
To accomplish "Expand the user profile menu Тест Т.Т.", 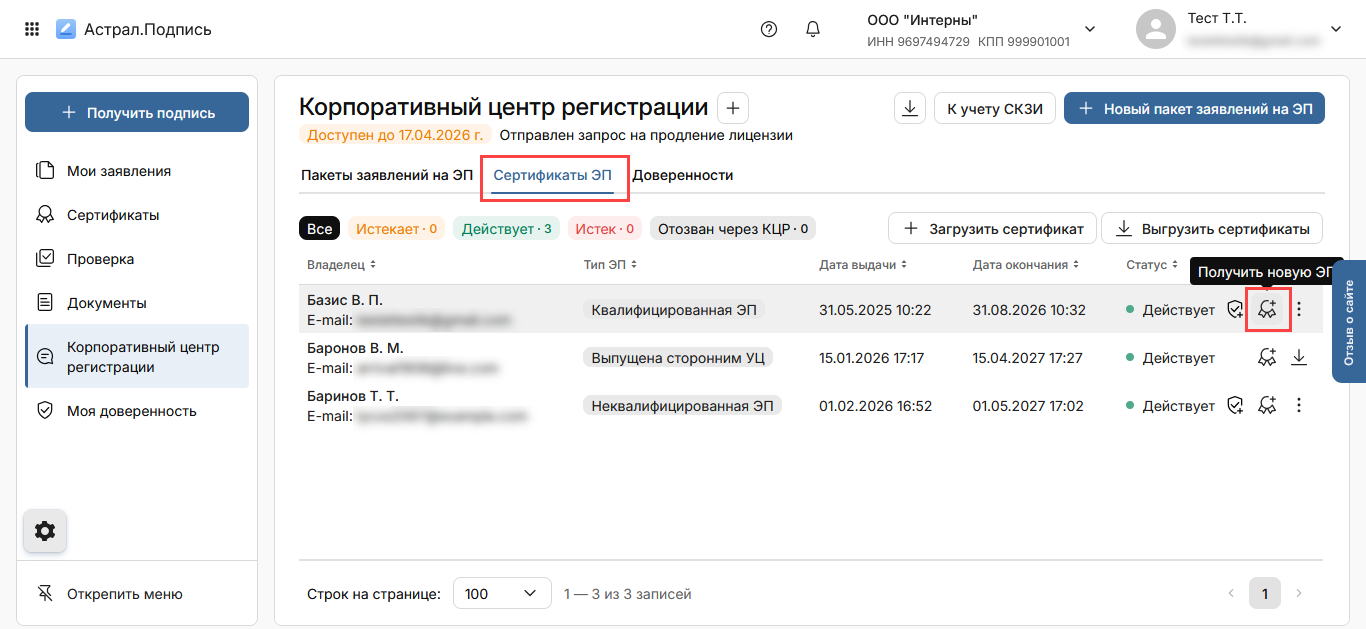I will click(x=1335, y=29).
